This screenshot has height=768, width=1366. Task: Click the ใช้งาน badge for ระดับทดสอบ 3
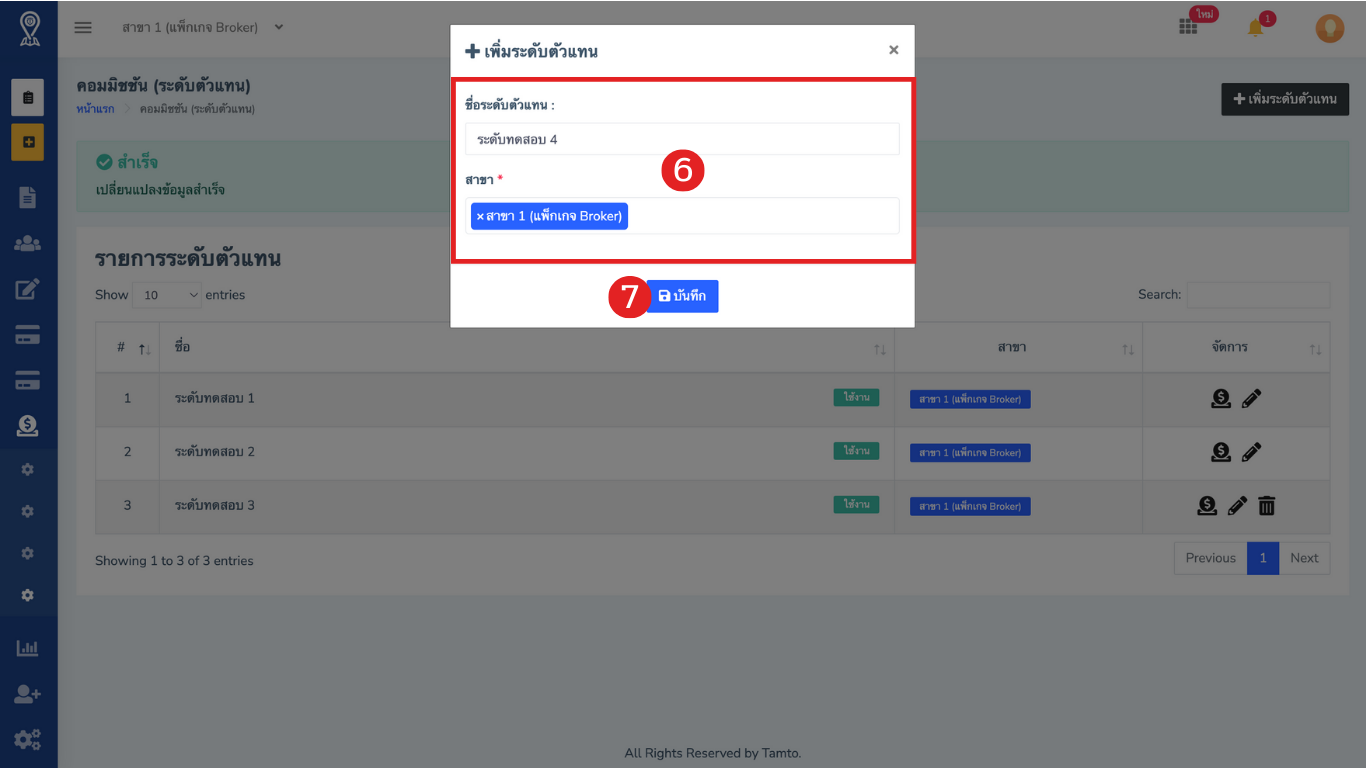tap(856, 505)
